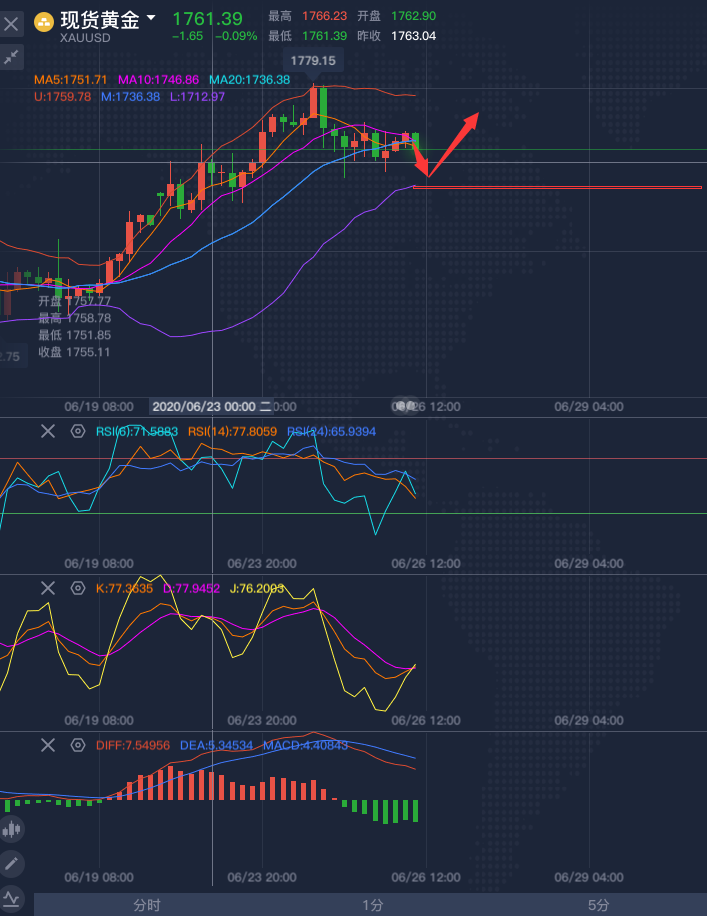The image size is (707, 916).
Task: Switch to the 5分 timeframe tab
Action: (598, 904)
